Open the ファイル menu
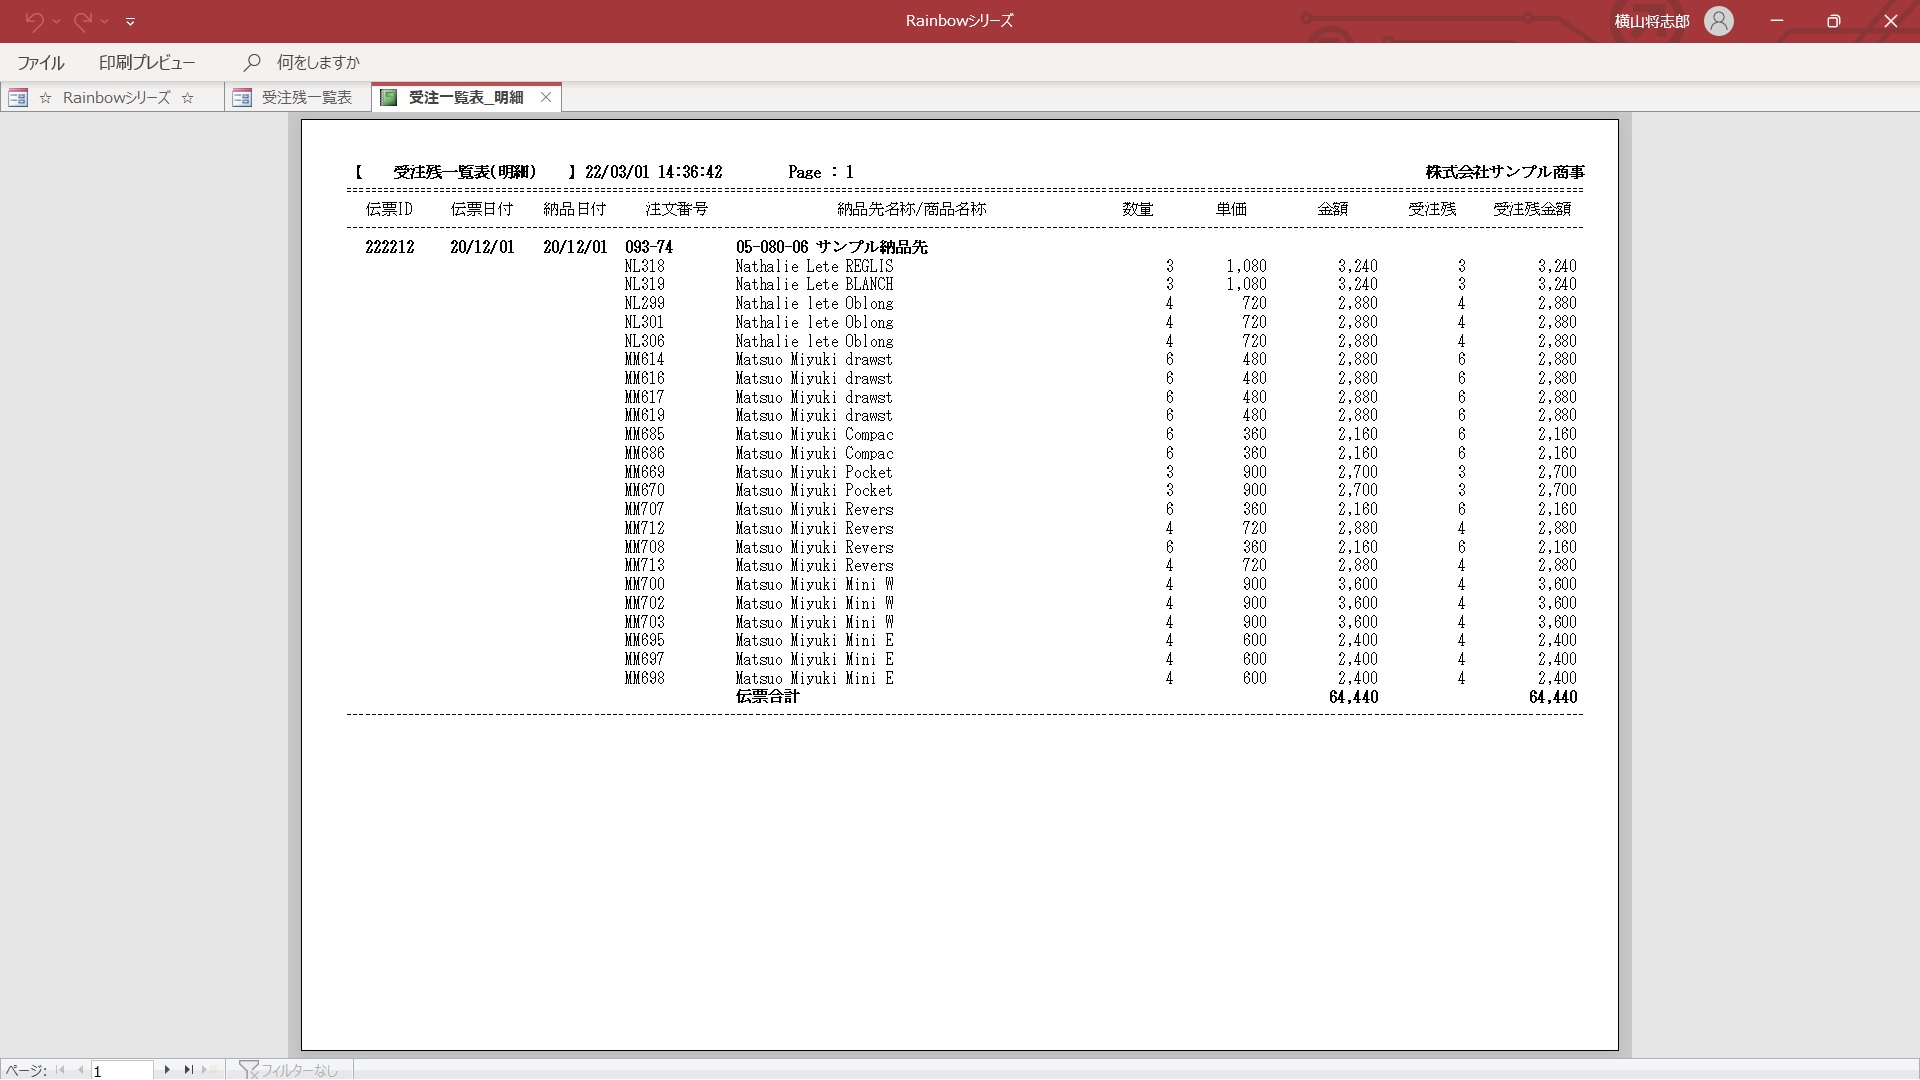This screenshot has height=1080, width=1920. (x=41, y=62)
